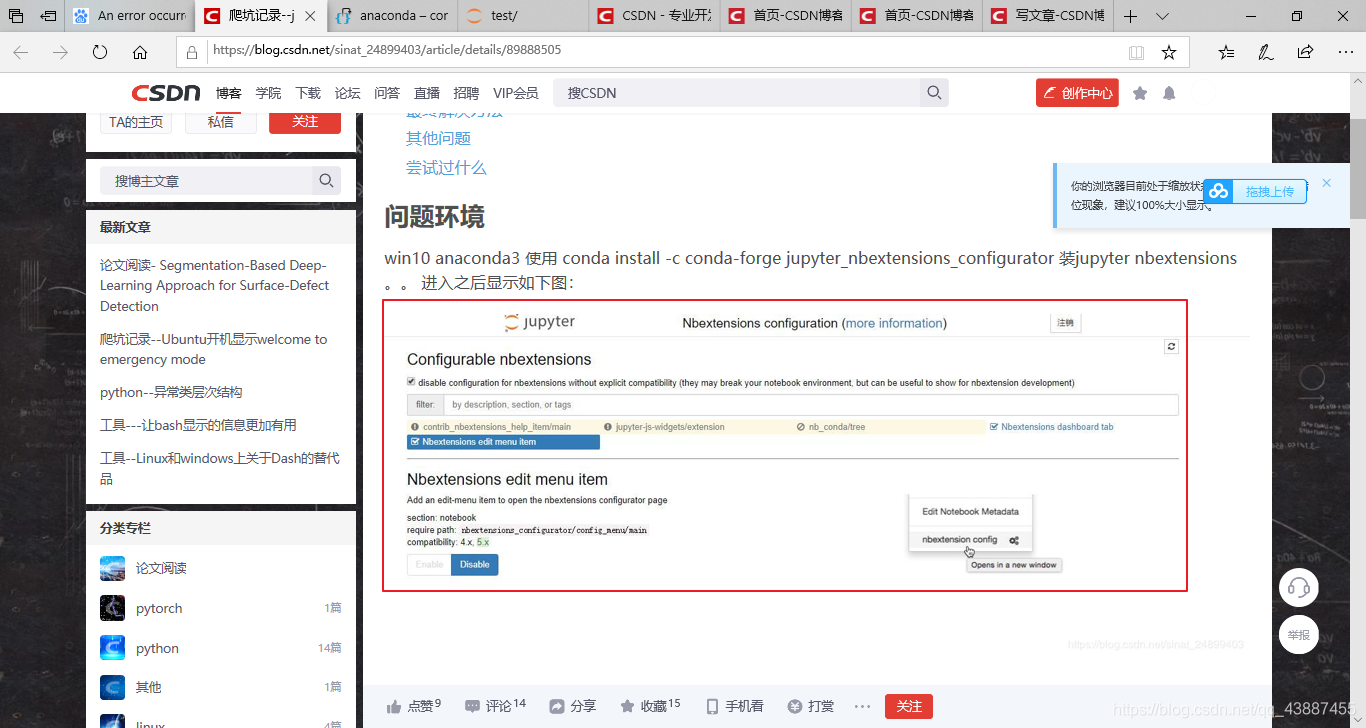Click the 搜博主文章 search field
1366x728 pixels.
[x=206, y=181]
